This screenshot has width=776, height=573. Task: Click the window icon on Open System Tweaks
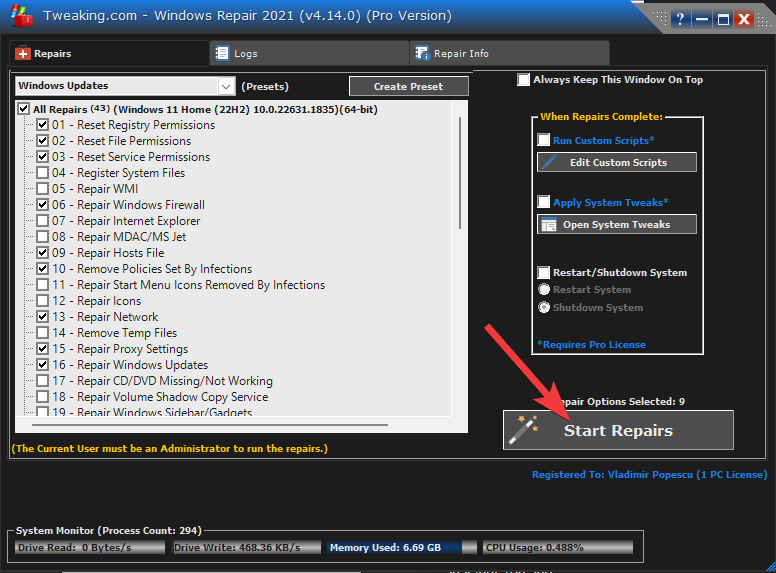(549, 224)
